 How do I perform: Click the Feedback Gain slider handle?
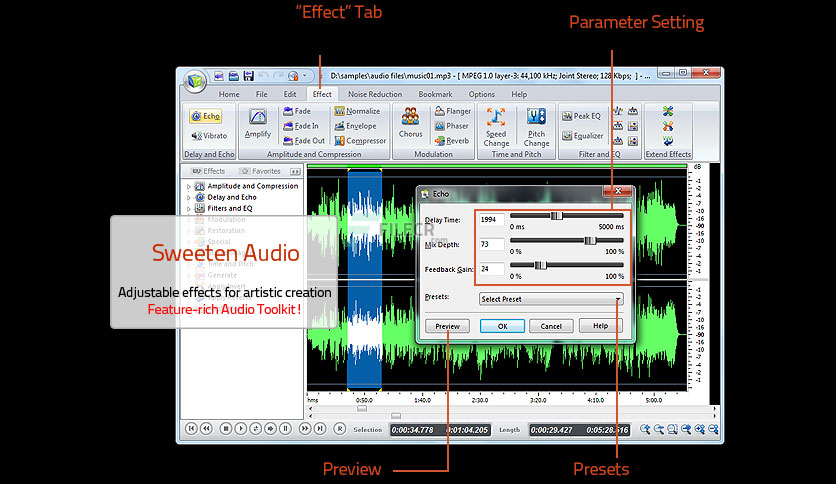540,265
